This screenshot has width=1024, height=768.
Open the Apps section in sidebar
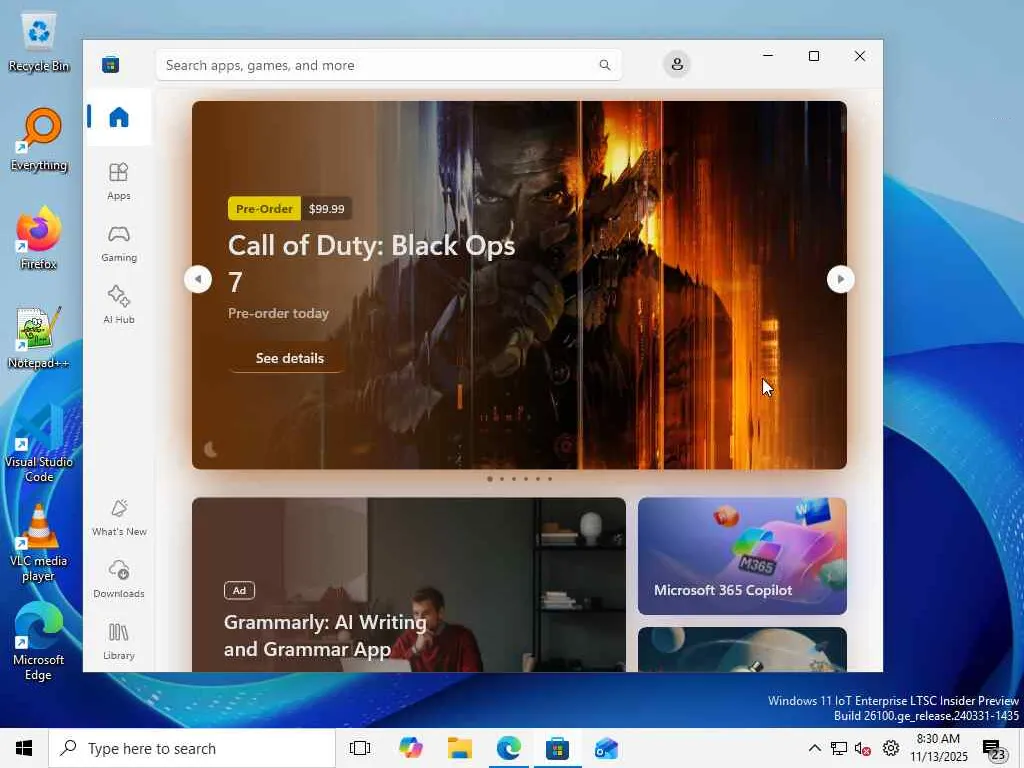point(118,182)
